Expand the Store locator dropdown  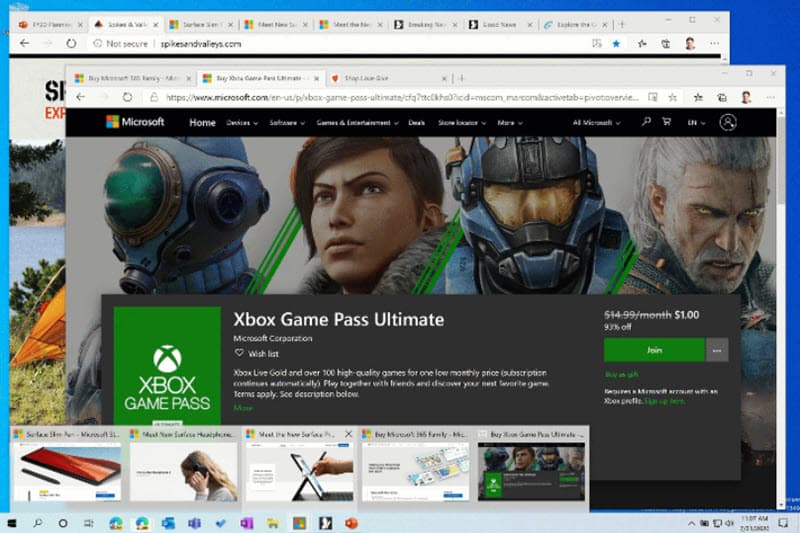point(462,123)
